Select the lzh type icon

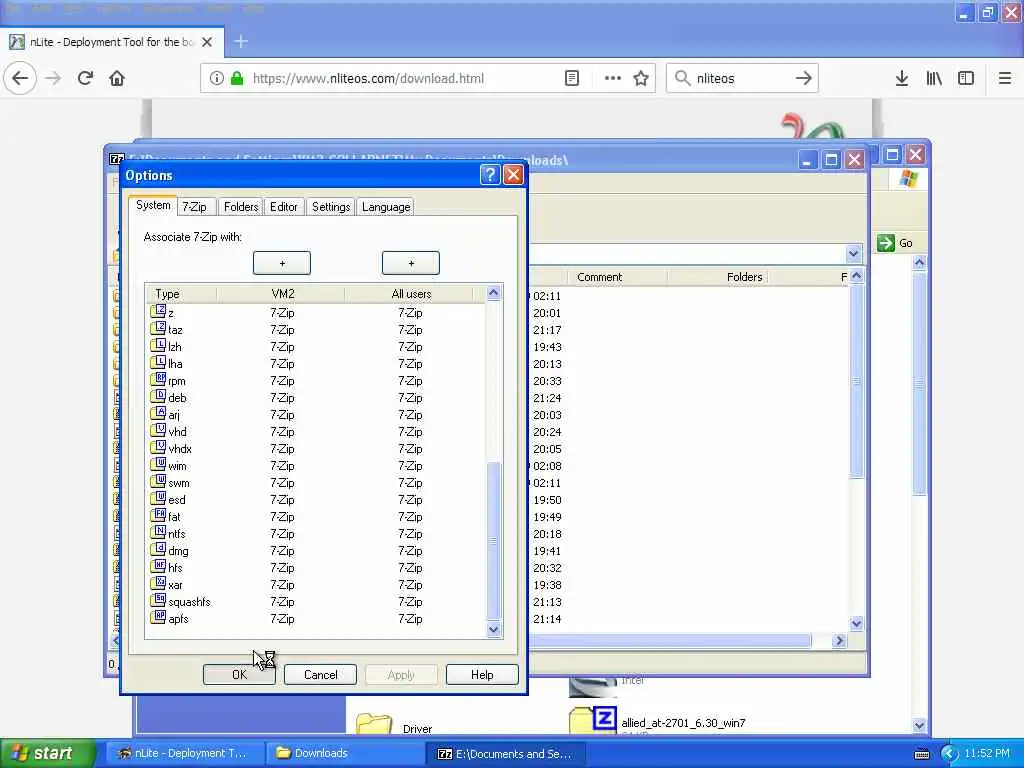157,345
